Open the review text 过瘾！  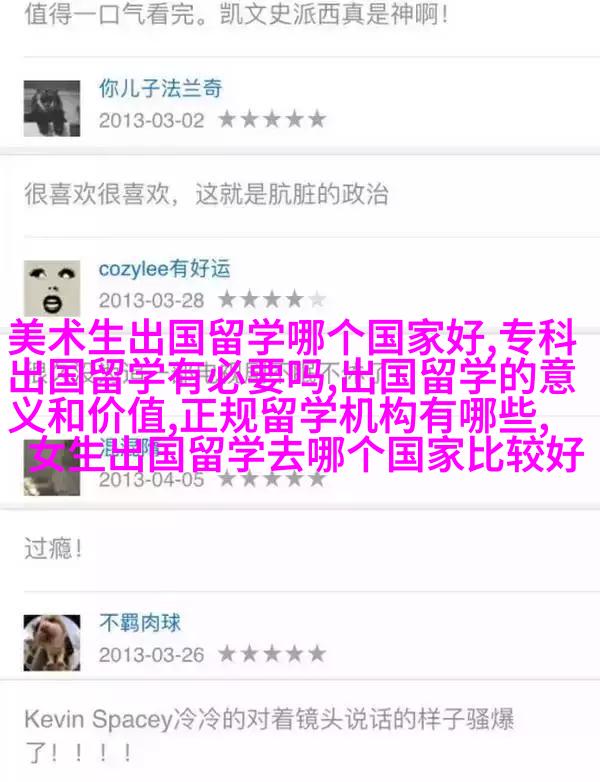(x=53, y=549)
